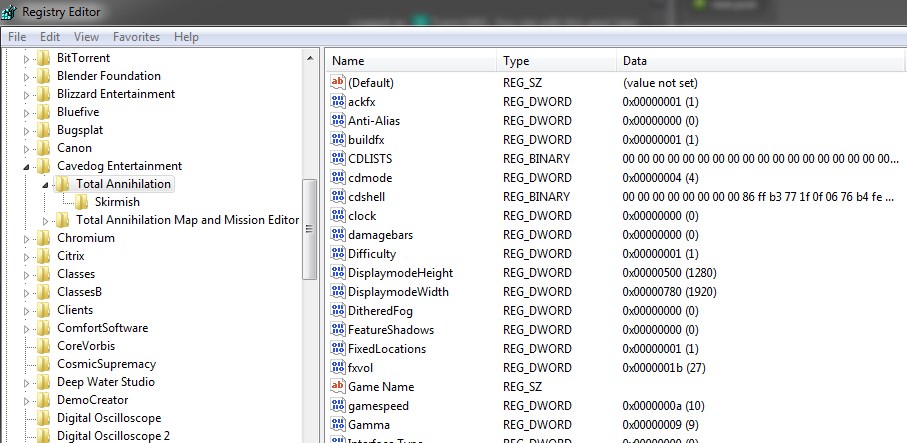Sort values by Data column header
This screenshot has width=907, height=443.
point(760,61)
